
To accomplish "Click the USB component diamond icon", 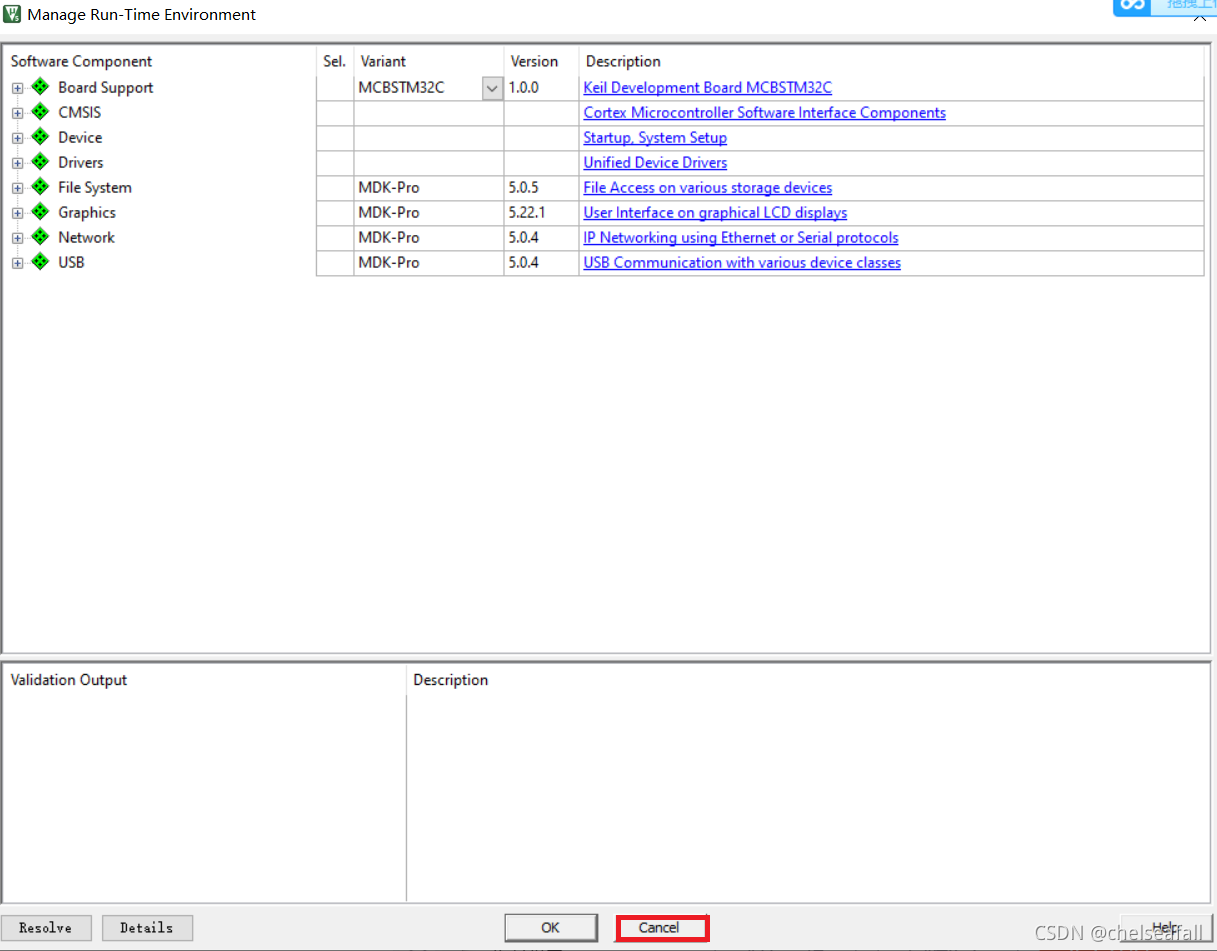I will tap(40, 262).
